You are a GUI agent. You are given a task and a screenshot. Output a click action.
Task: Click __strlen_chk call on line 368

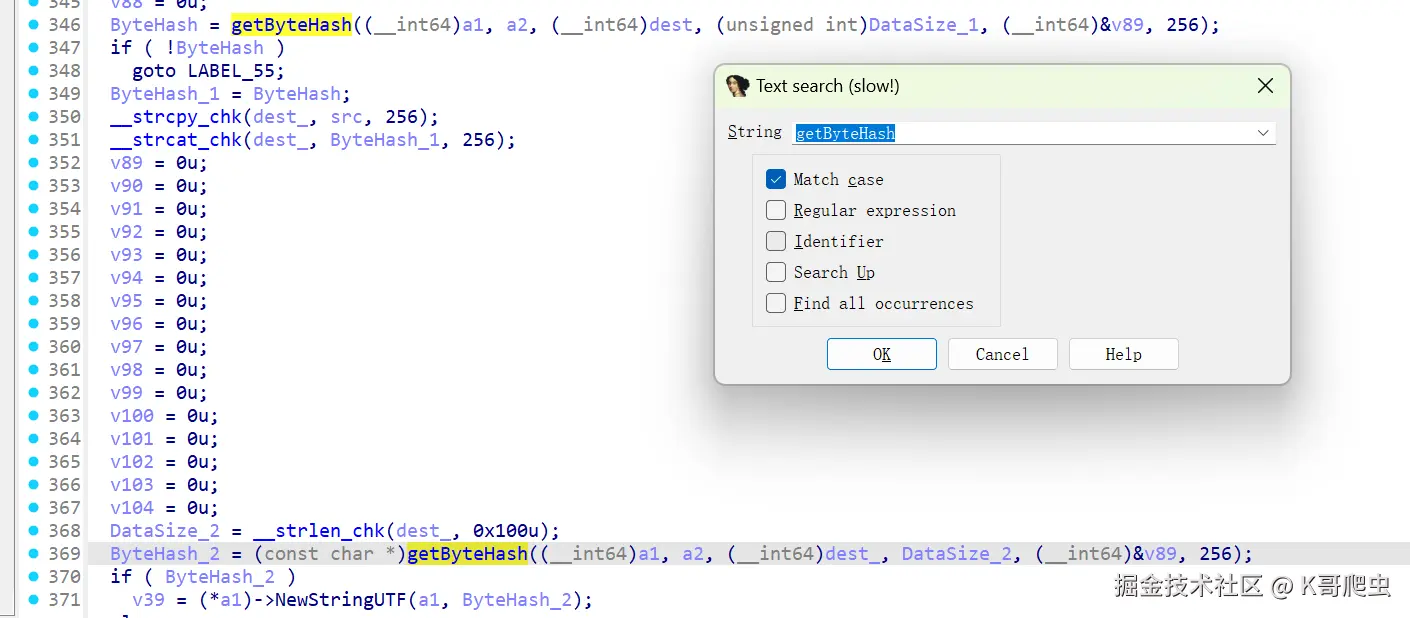[317, 531]
